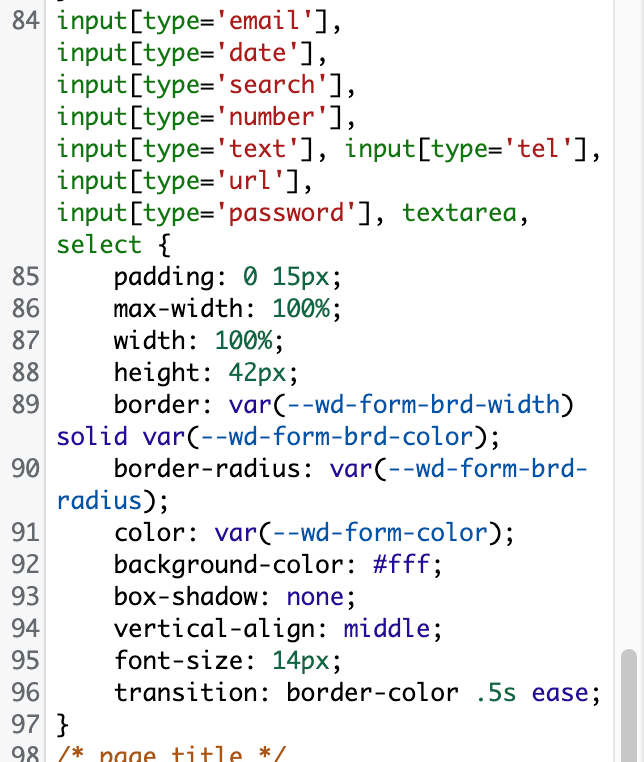This screenshot has width=644, height=762.
Task: Click the select selector keyword
Action: coord(99,245)
